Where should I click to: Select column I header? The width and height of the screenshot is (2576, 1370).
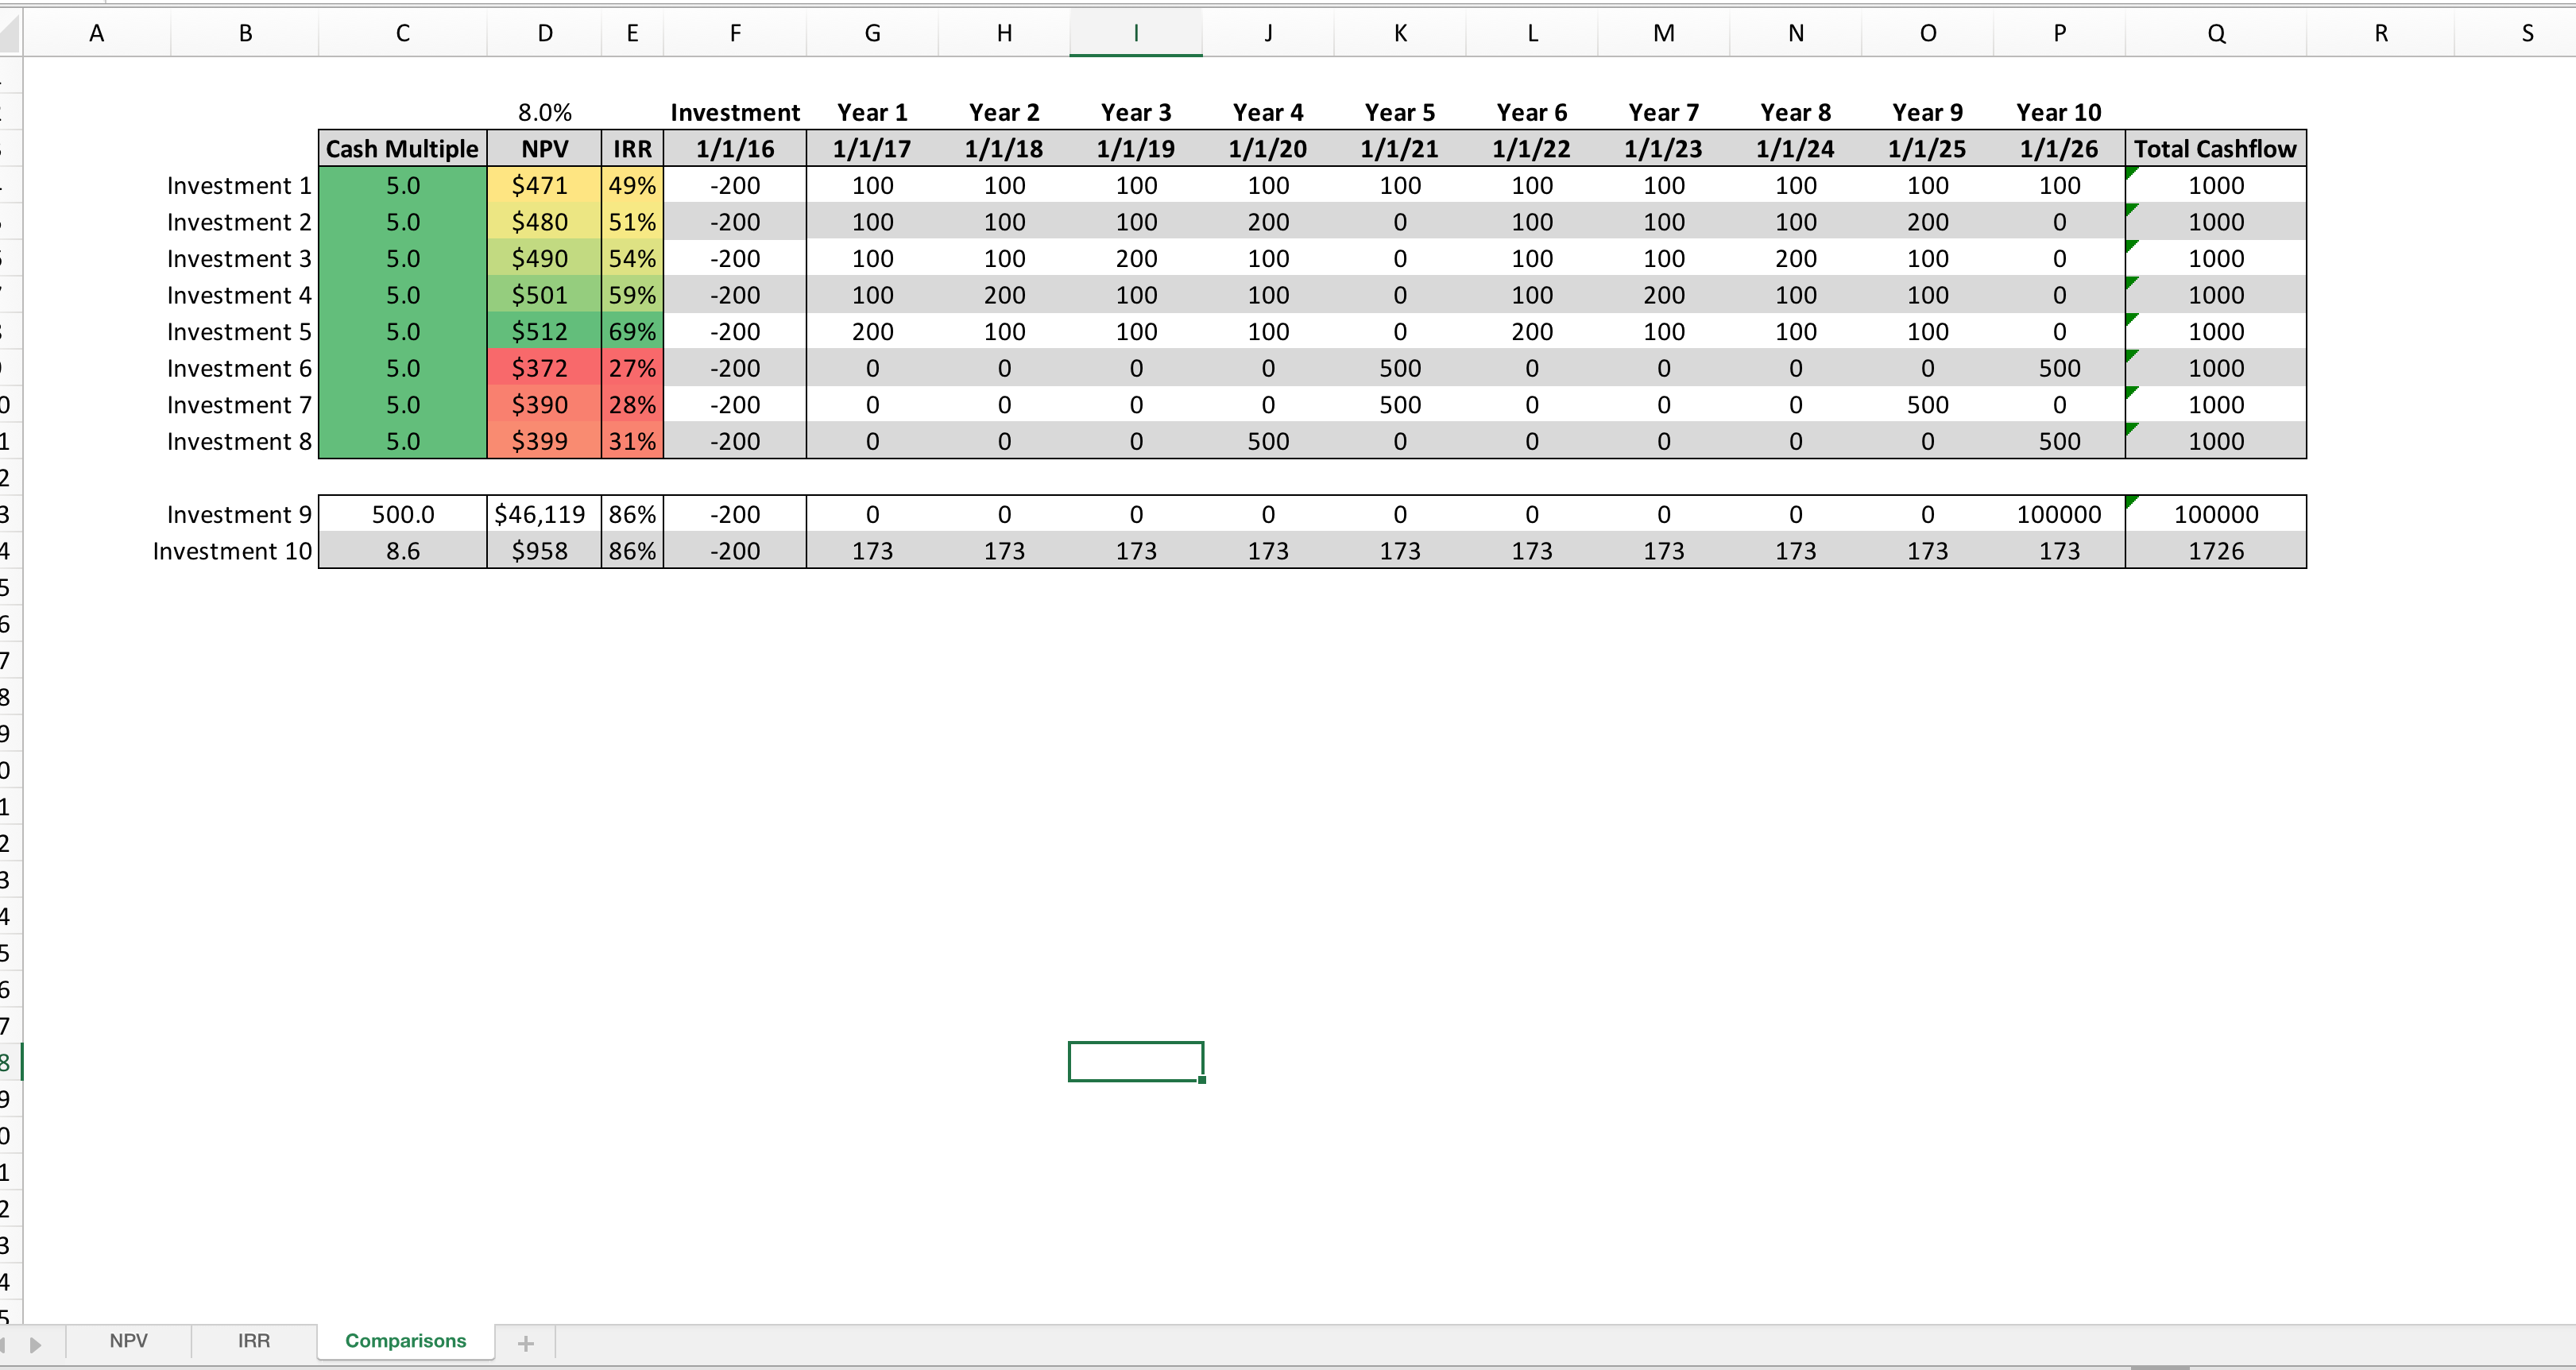1136,33
